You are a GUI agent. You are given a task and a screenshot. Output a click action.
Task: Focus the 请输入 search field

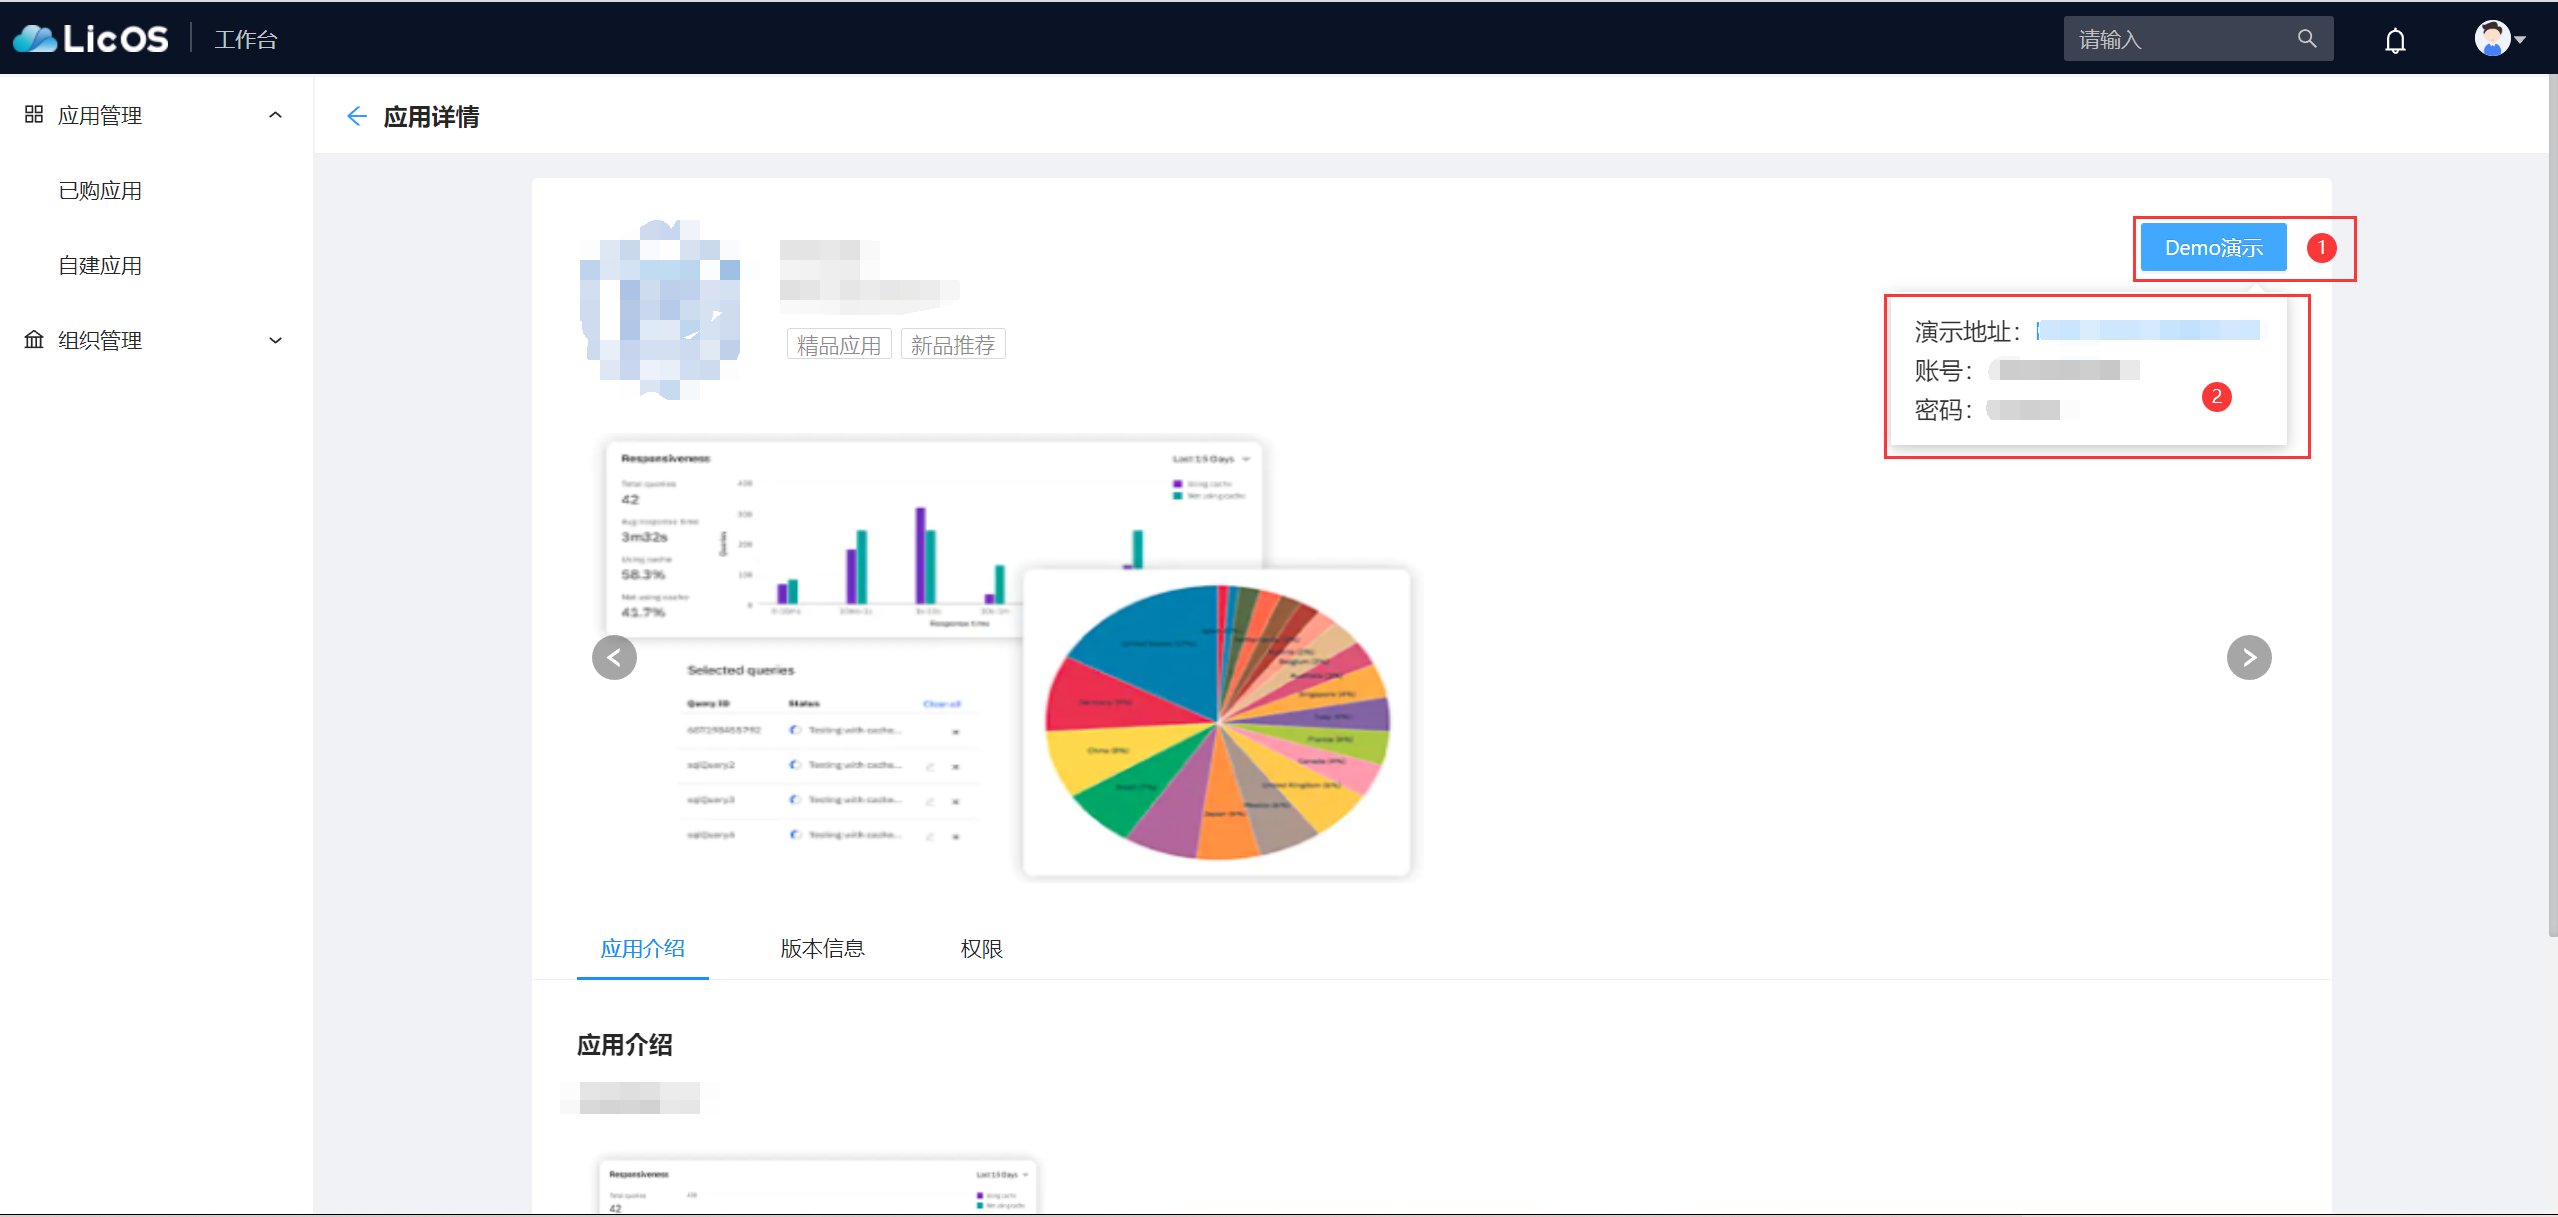[x=2198, y=39]
